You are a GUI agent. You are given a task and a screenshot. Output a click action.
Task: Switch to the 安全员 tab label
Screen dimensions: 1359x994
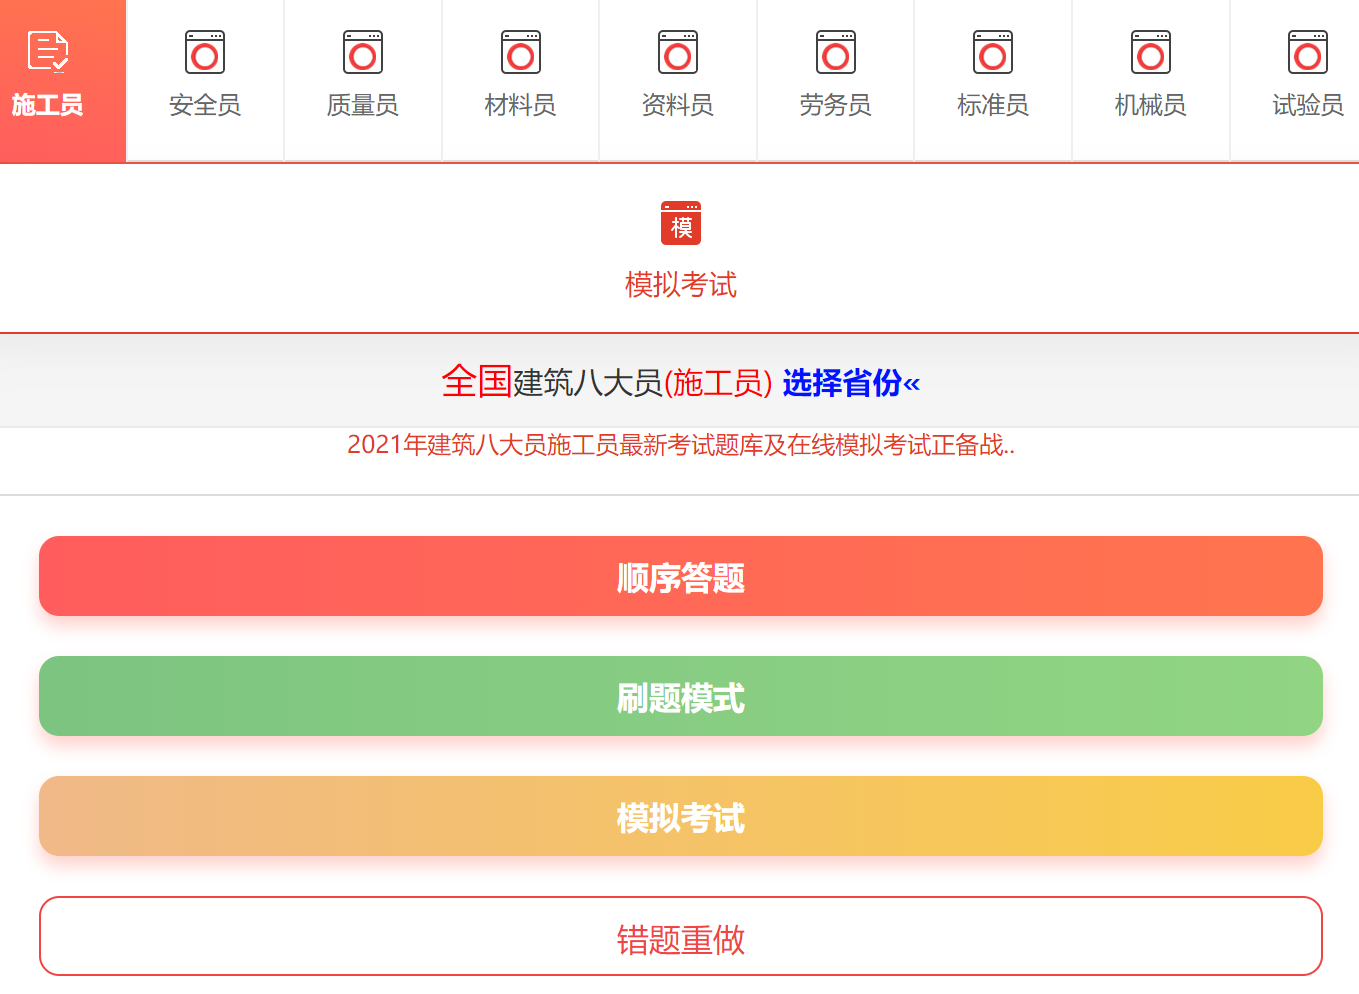coord(205,105)
